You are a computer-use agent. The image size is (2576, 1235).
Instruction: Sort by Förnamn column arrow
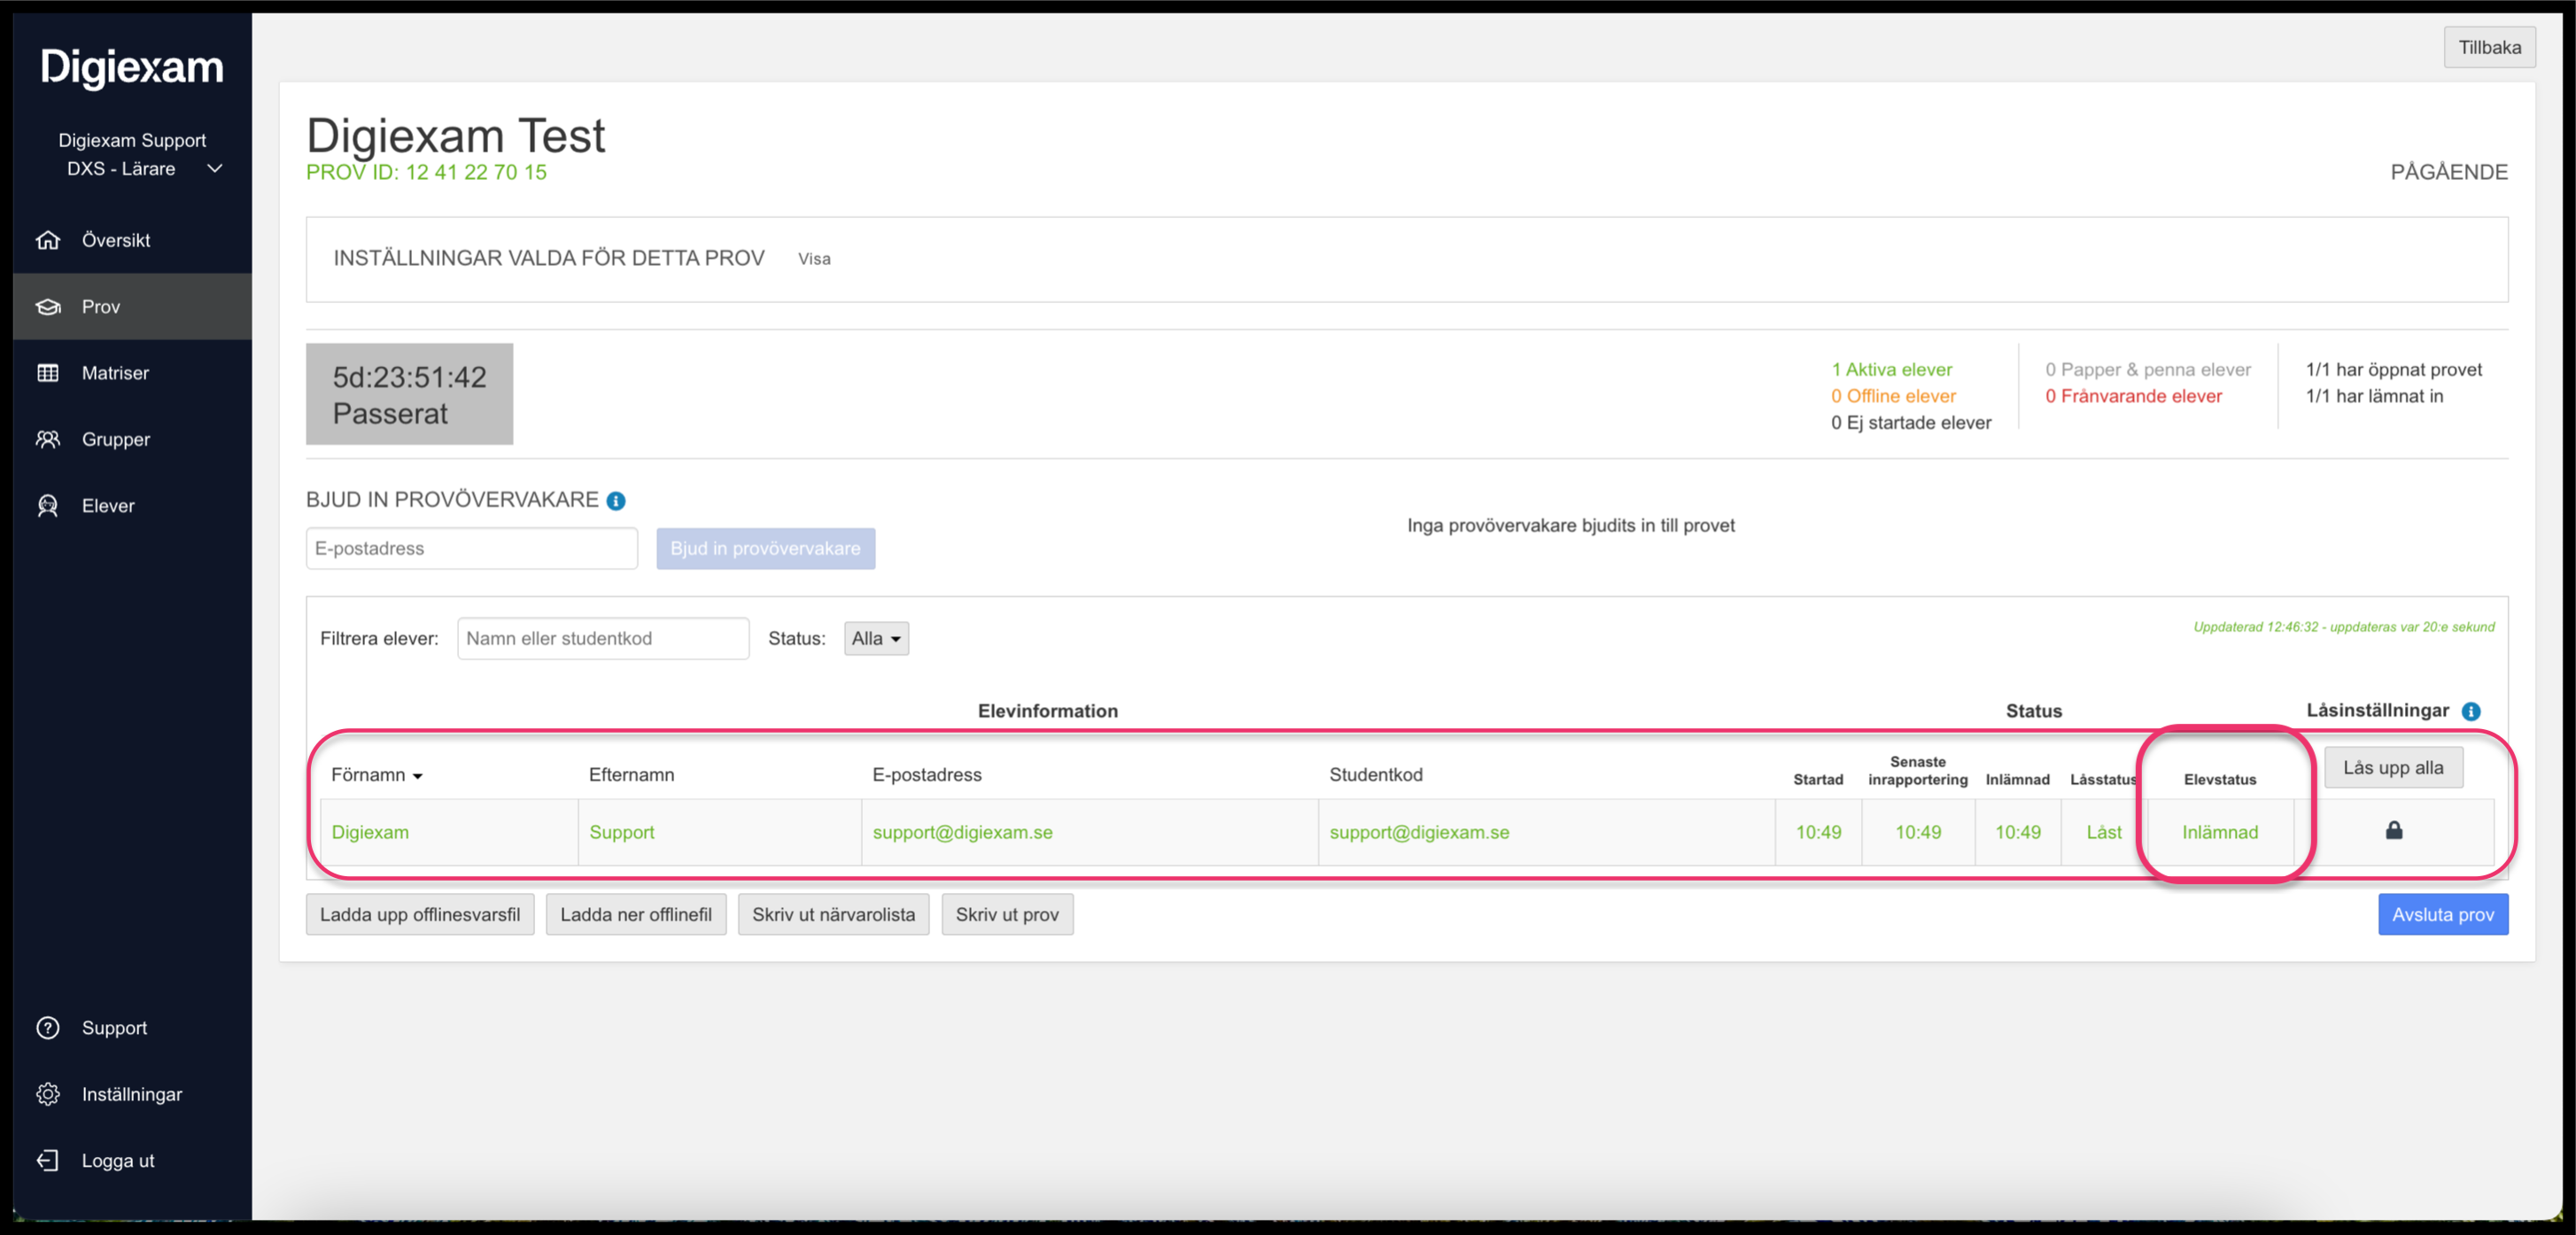pyautogui.click(x=417, y=776)
